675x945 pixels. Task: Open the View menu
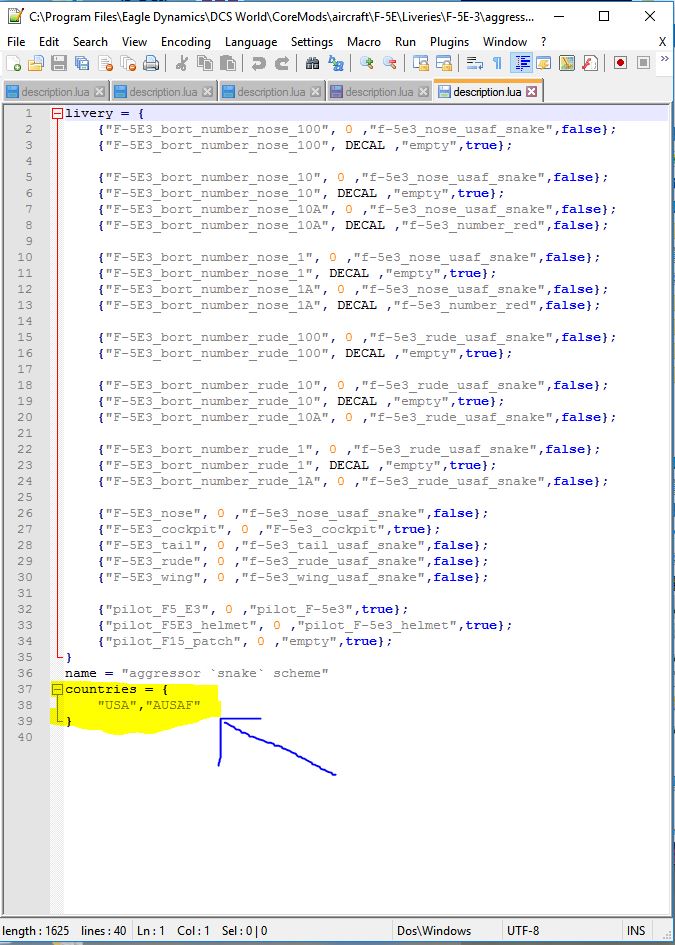[x=134, y=42]
